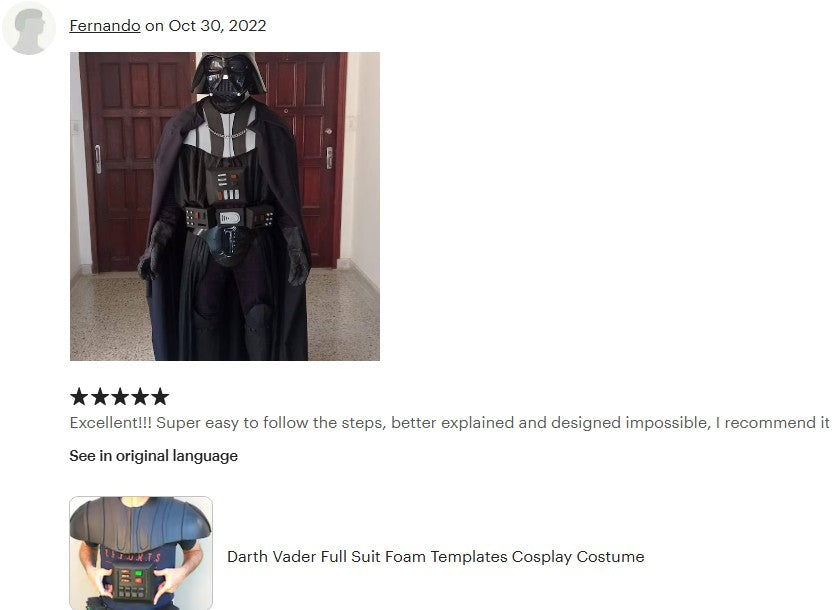The width and height of the screenshot is (832, 610).
Task: Click the third rating star
Action: click(119, 396)
